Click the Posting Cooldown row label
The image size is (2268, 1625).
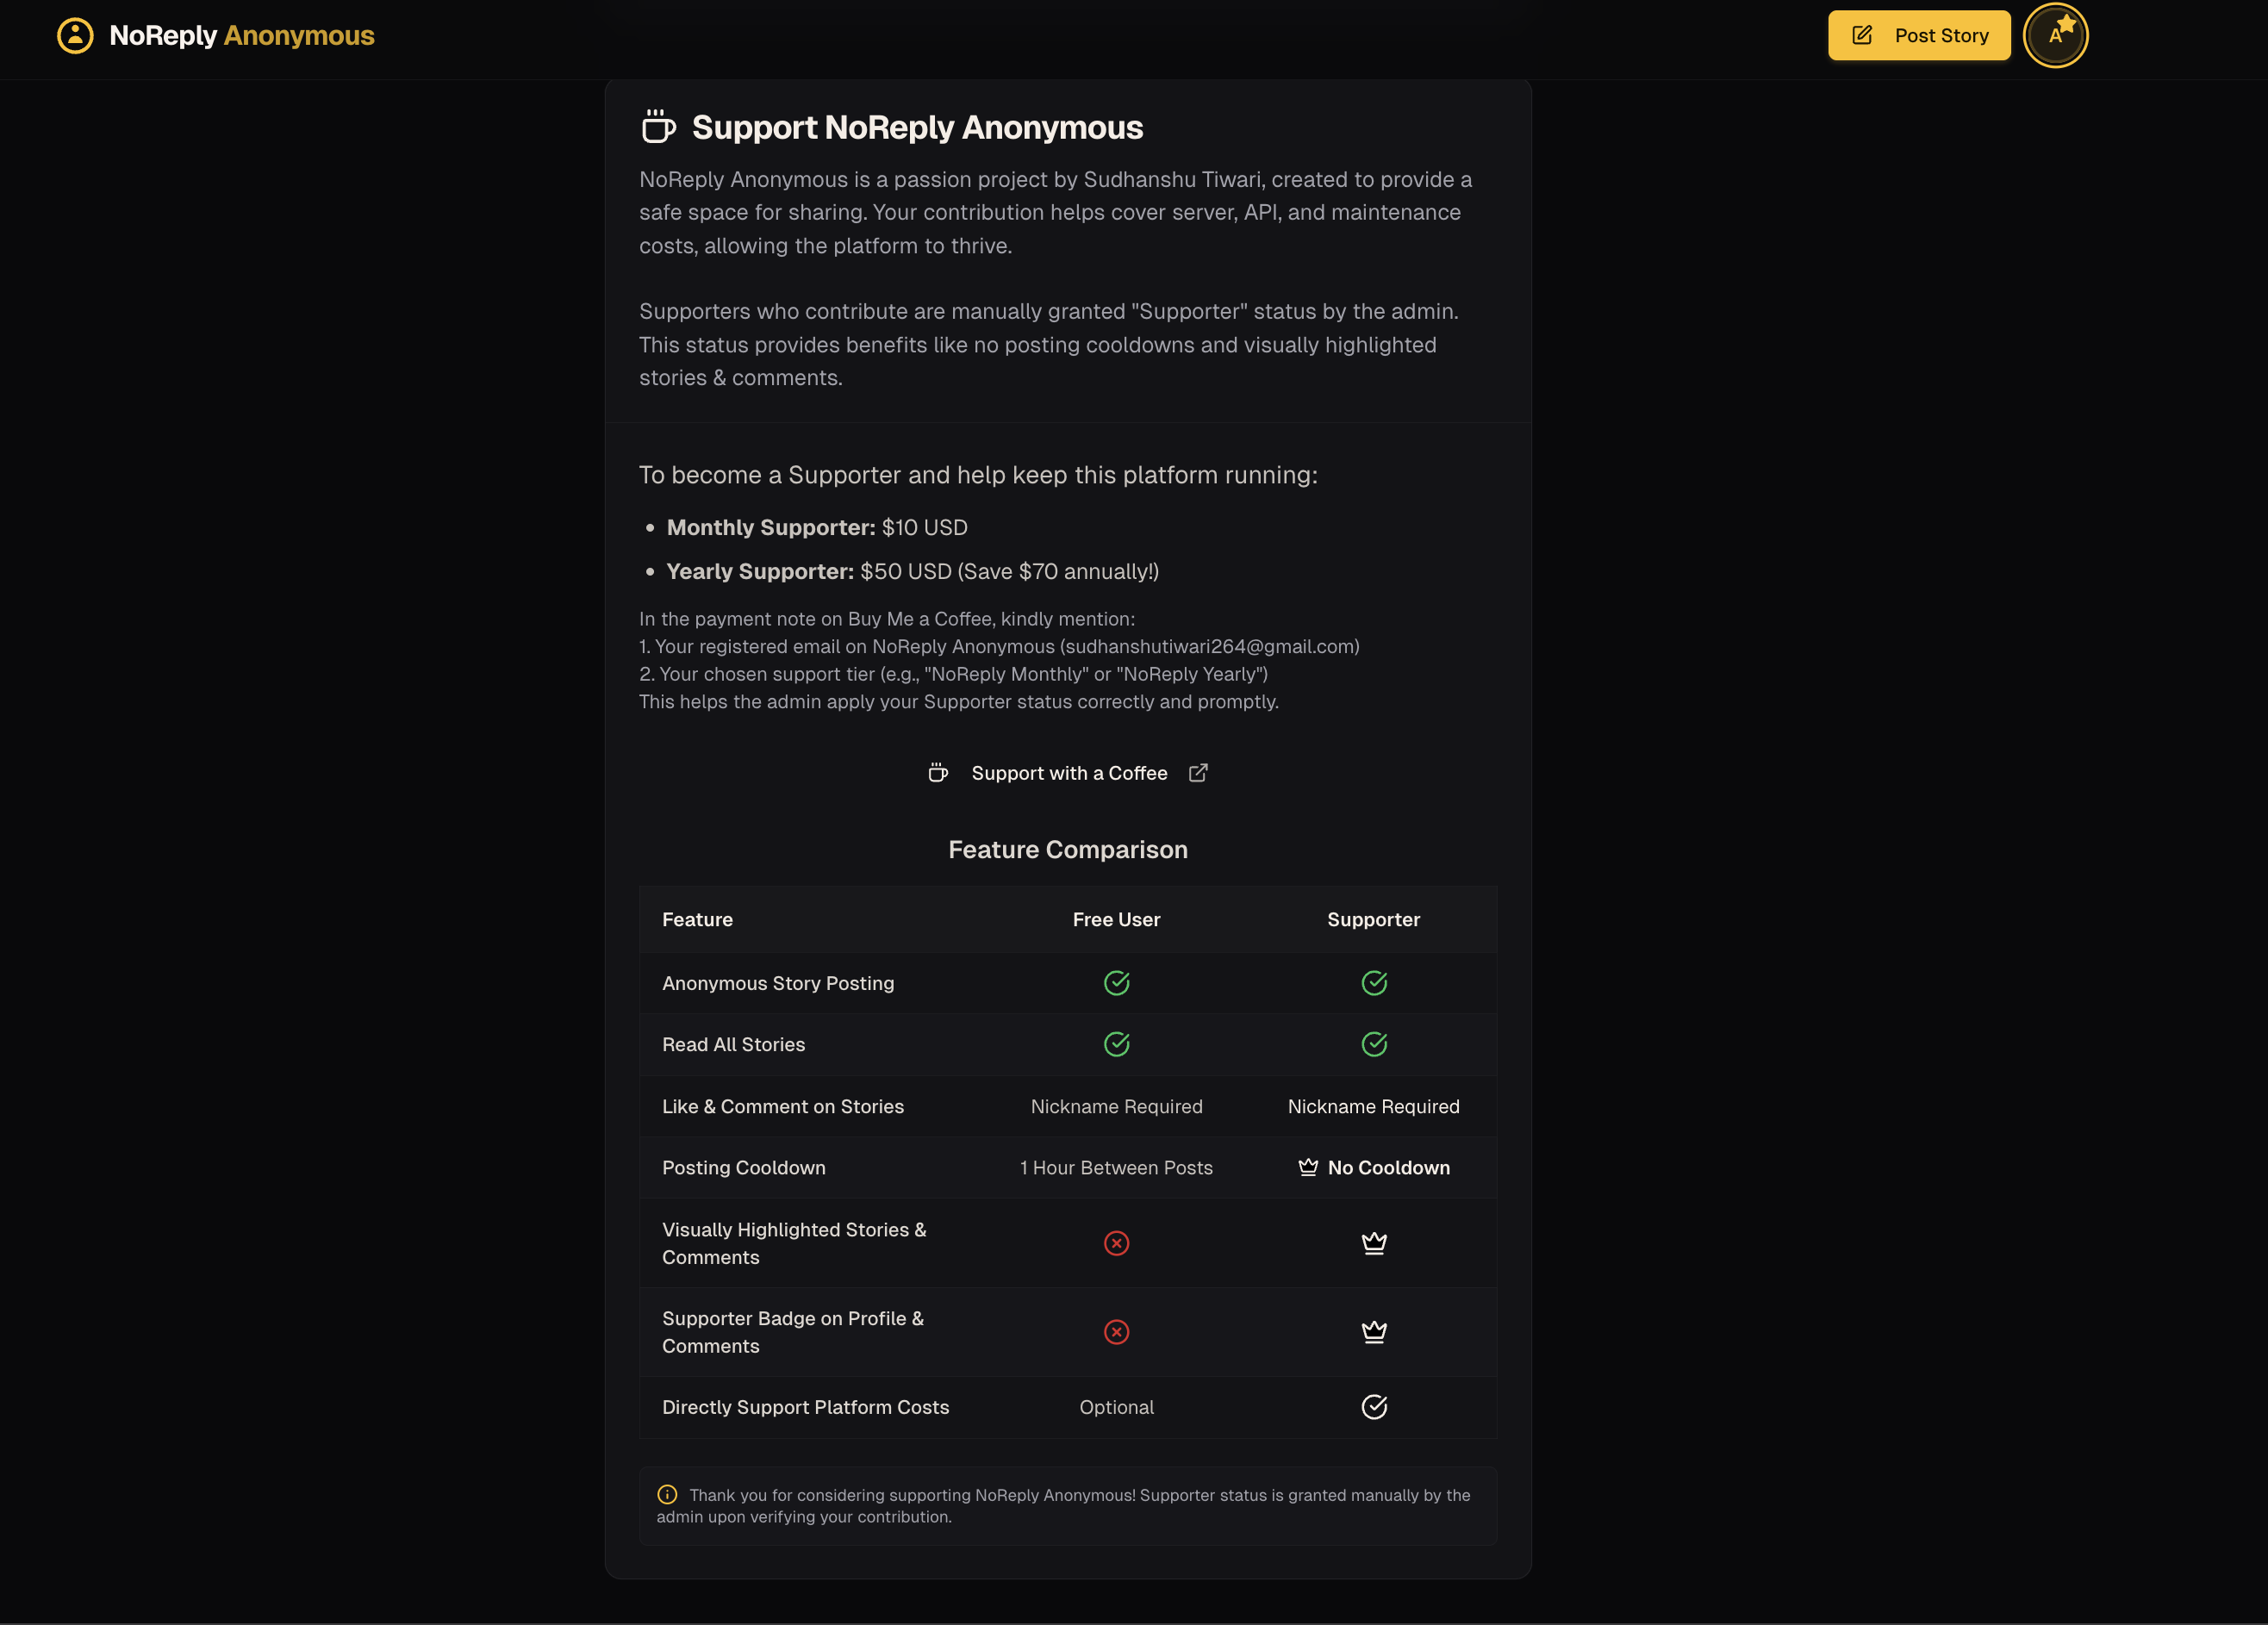pos(743,1167)
